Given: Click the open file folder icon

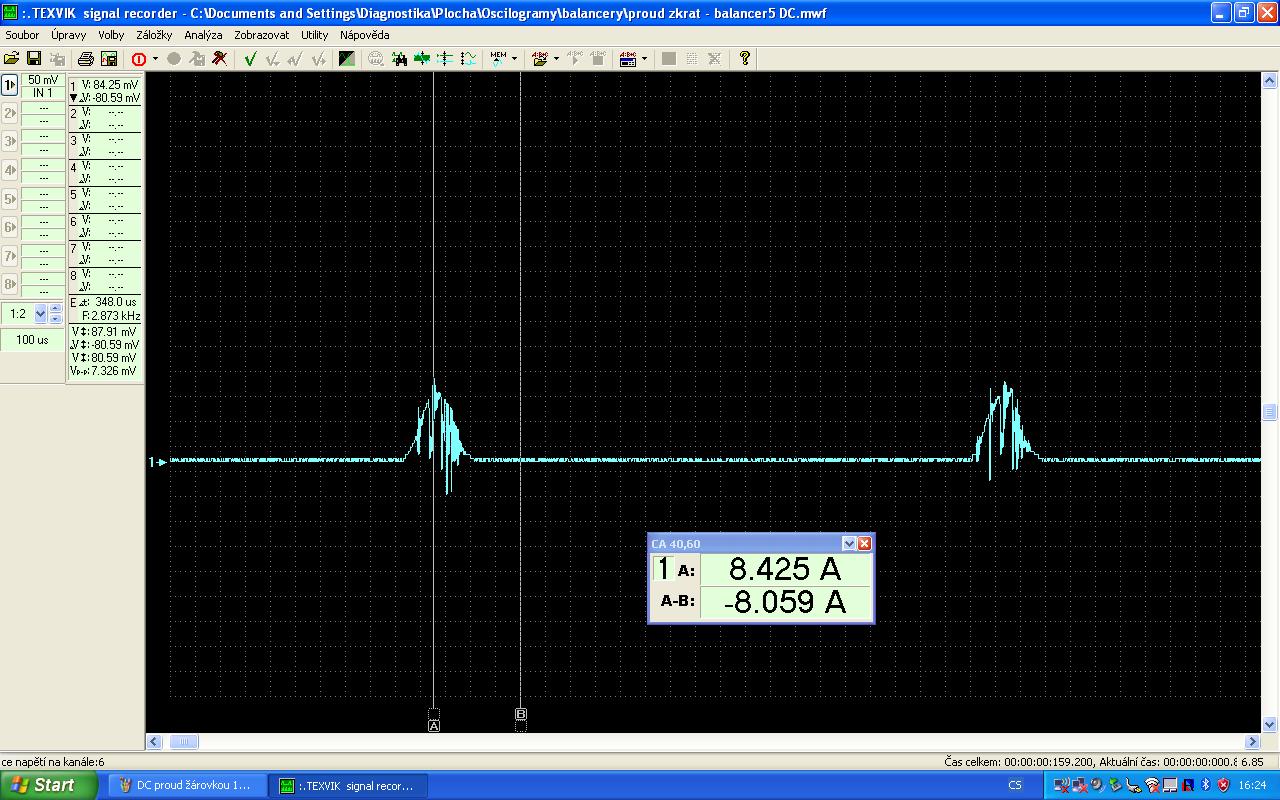Looking at the screenshot, I should [x=12, y=59].
